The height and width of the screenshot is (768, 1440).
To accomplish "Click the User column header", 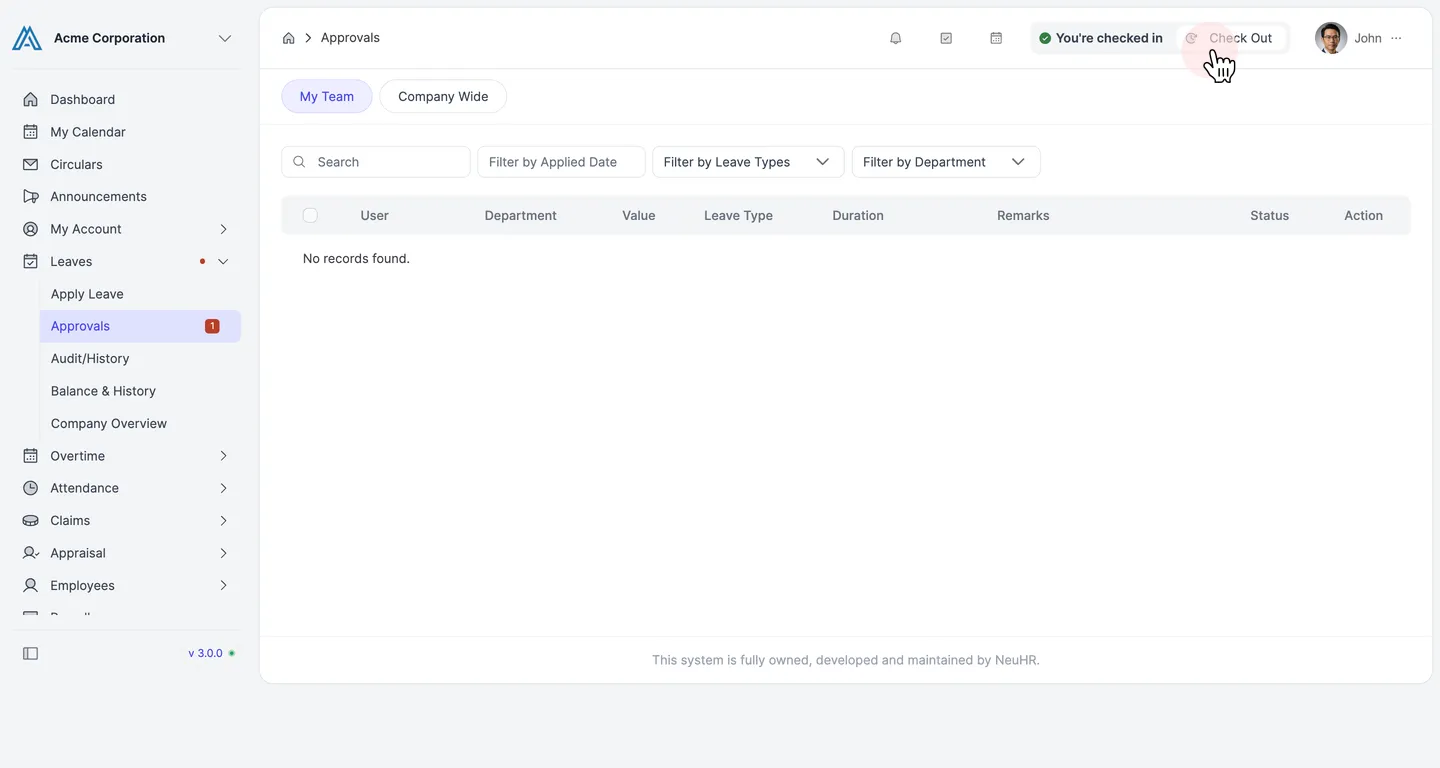I will [375, 215].
